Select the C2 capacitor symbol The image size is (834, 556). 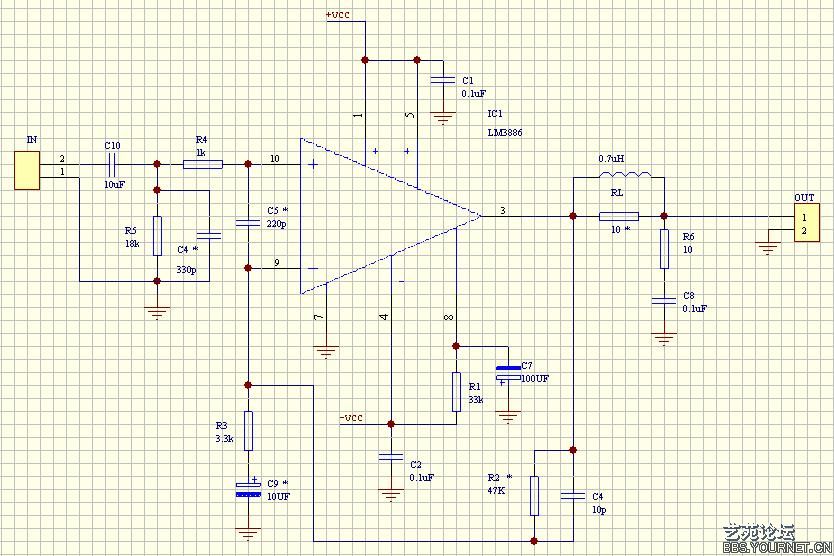391,457
